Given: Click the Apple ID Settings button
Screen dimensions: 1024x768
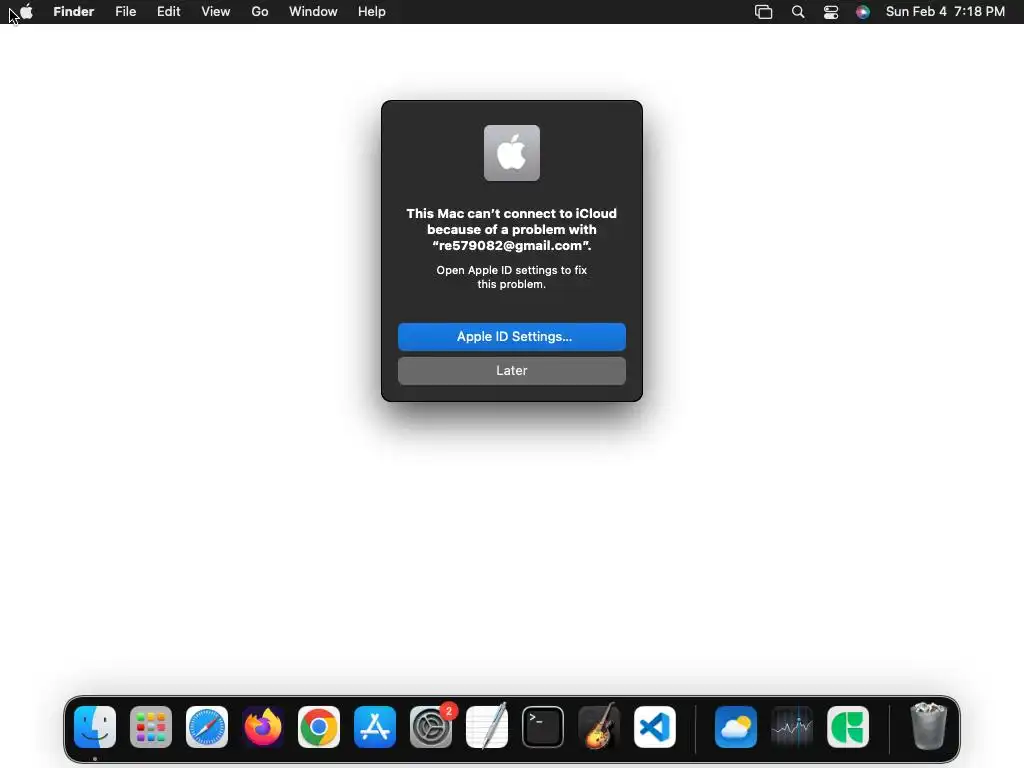Looking at the screenshot, I should click(512, 336).
